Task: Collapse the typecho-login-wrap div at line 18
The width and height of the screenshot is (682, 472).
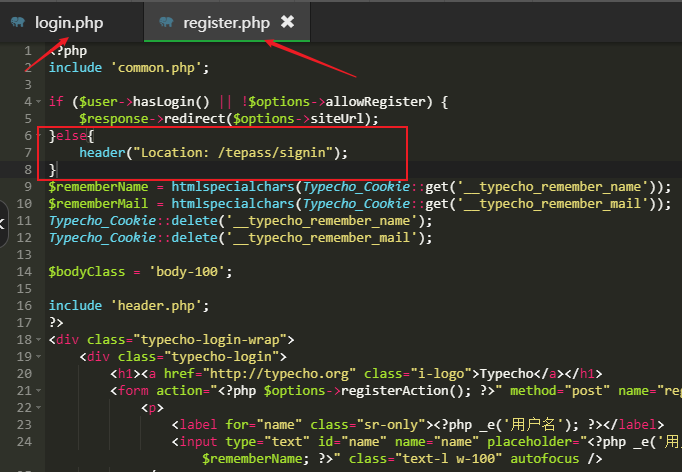Action: (42, 339)
